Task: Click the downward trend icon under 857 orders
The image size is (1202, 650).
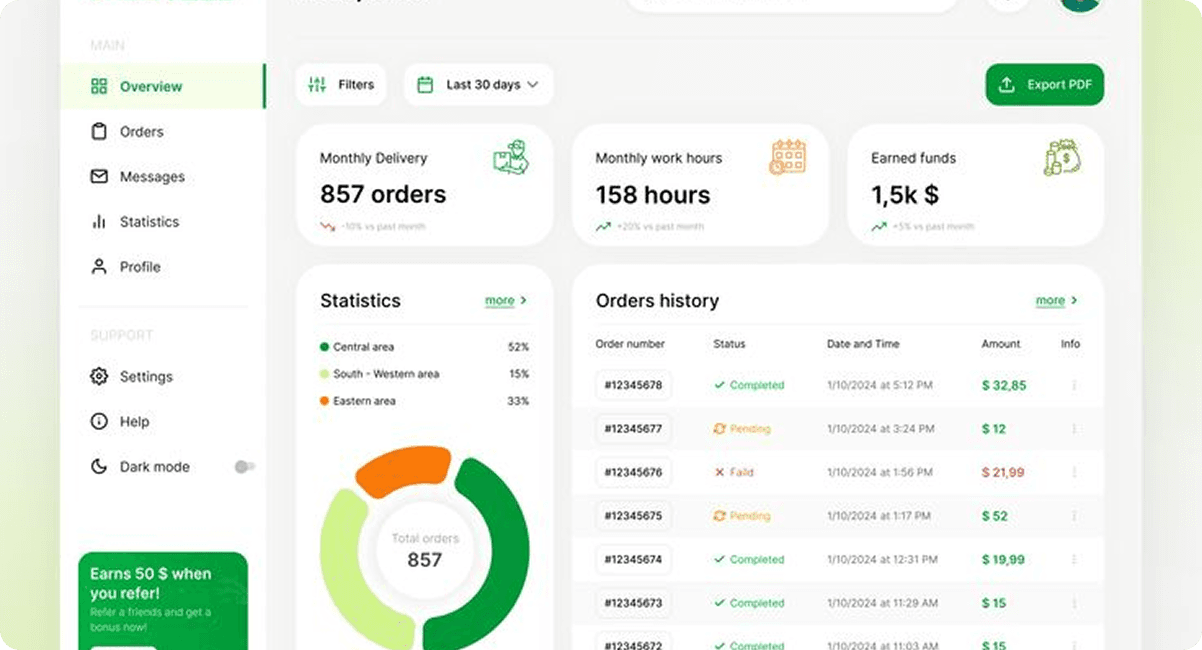Action: tap(327, 227)
